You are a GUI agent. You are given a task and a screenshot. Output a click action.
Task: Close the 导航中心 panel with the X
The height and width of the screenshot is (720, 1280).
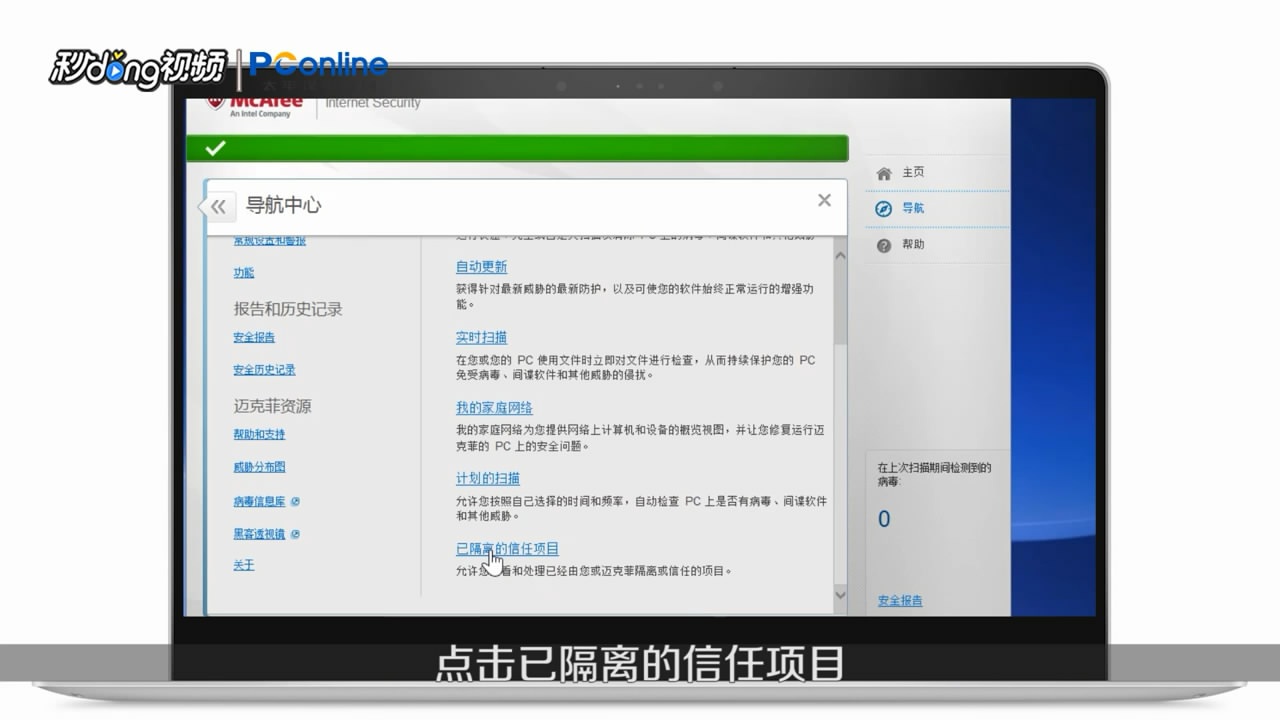click(824, 200)
